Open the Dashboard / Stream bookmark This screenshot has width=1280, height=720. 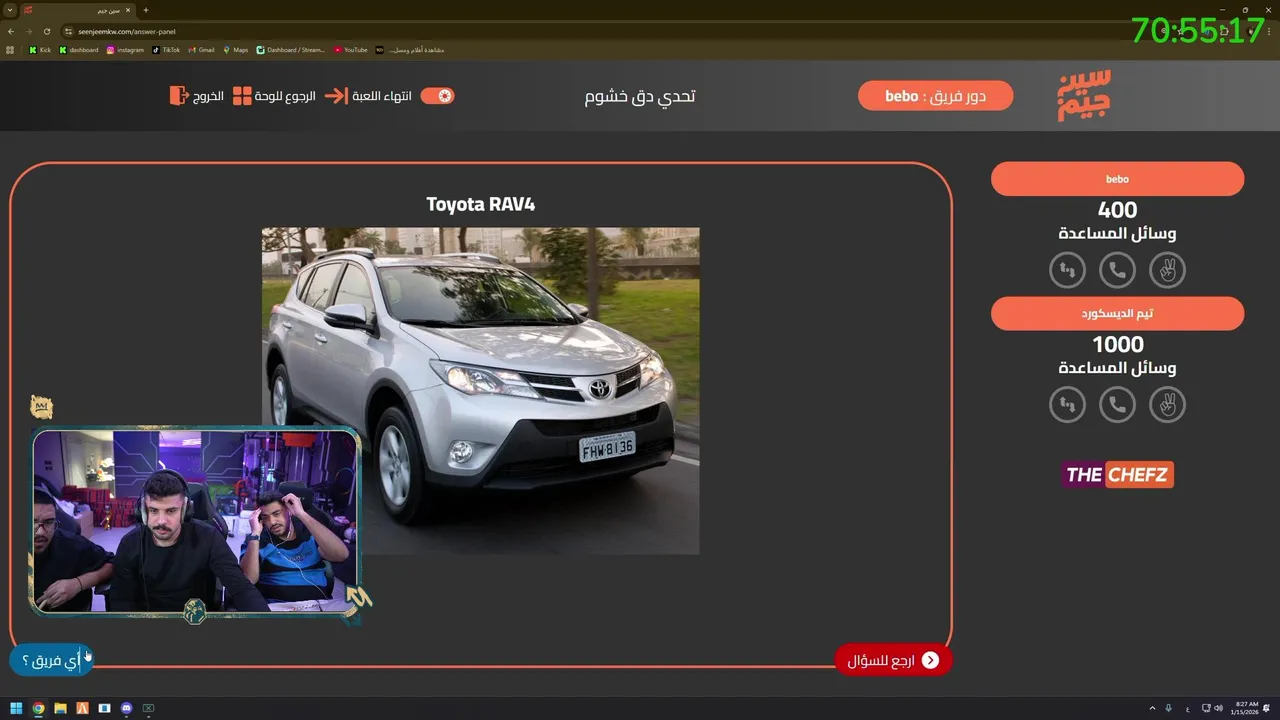point(291,49)
